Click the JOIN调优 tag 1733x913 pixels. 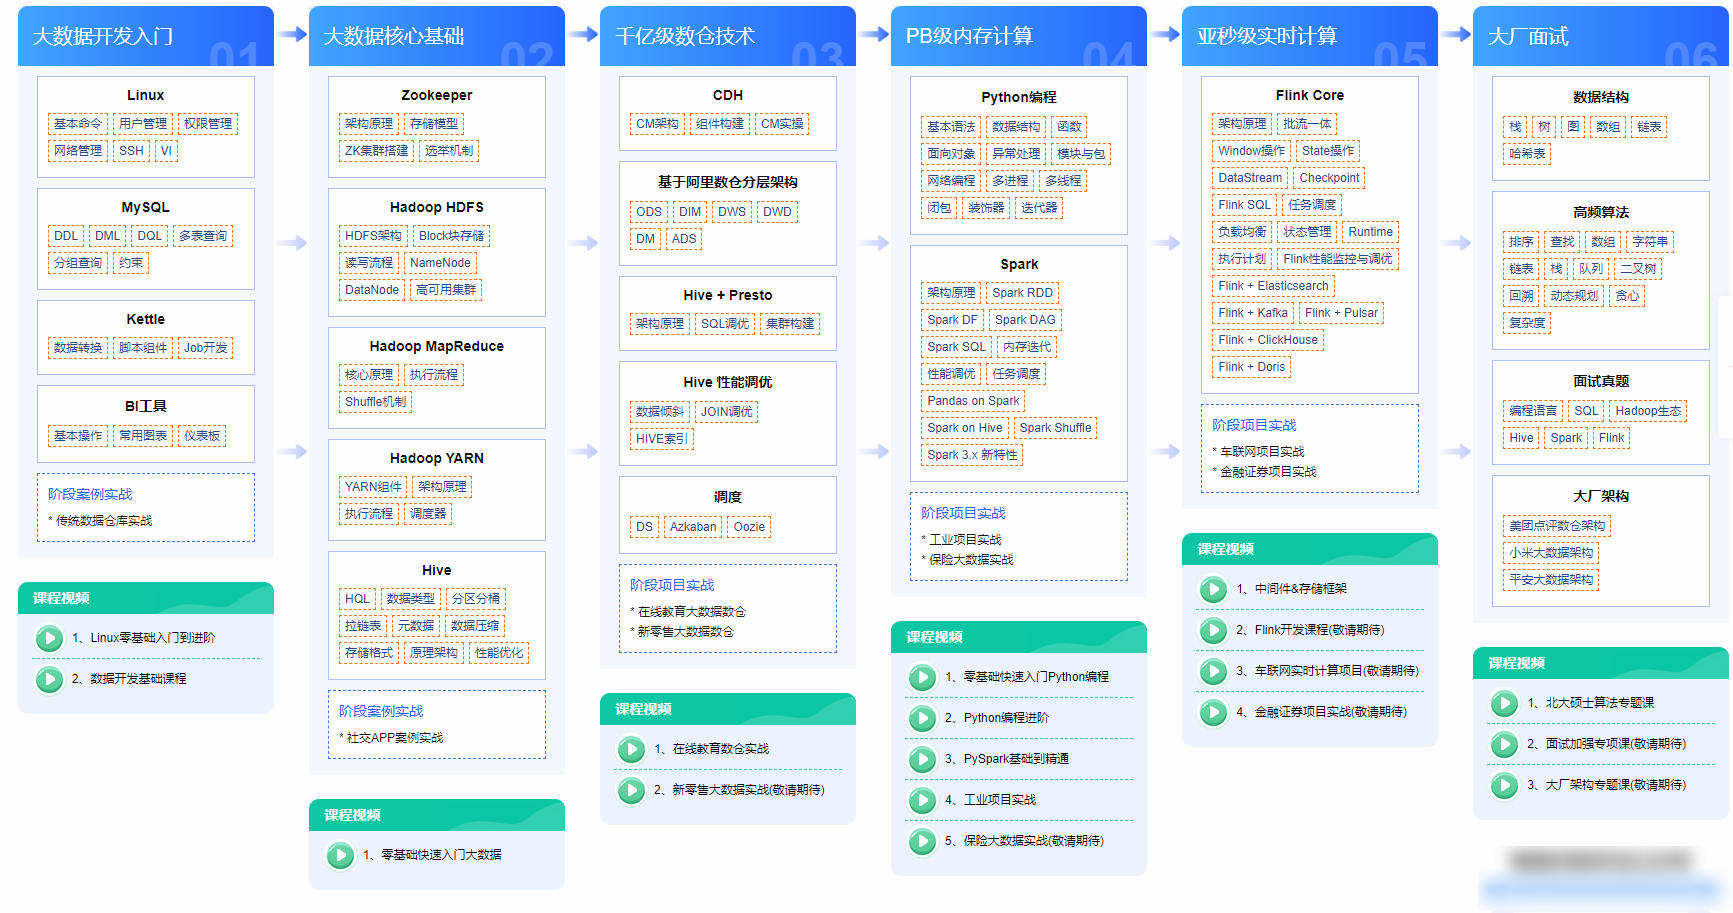(727, 412)
